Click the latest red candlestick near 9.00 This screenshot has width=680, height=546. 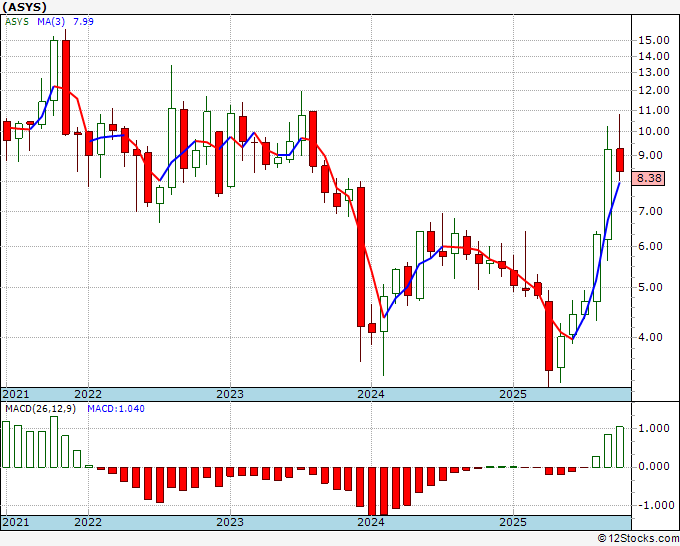[620, 160]
